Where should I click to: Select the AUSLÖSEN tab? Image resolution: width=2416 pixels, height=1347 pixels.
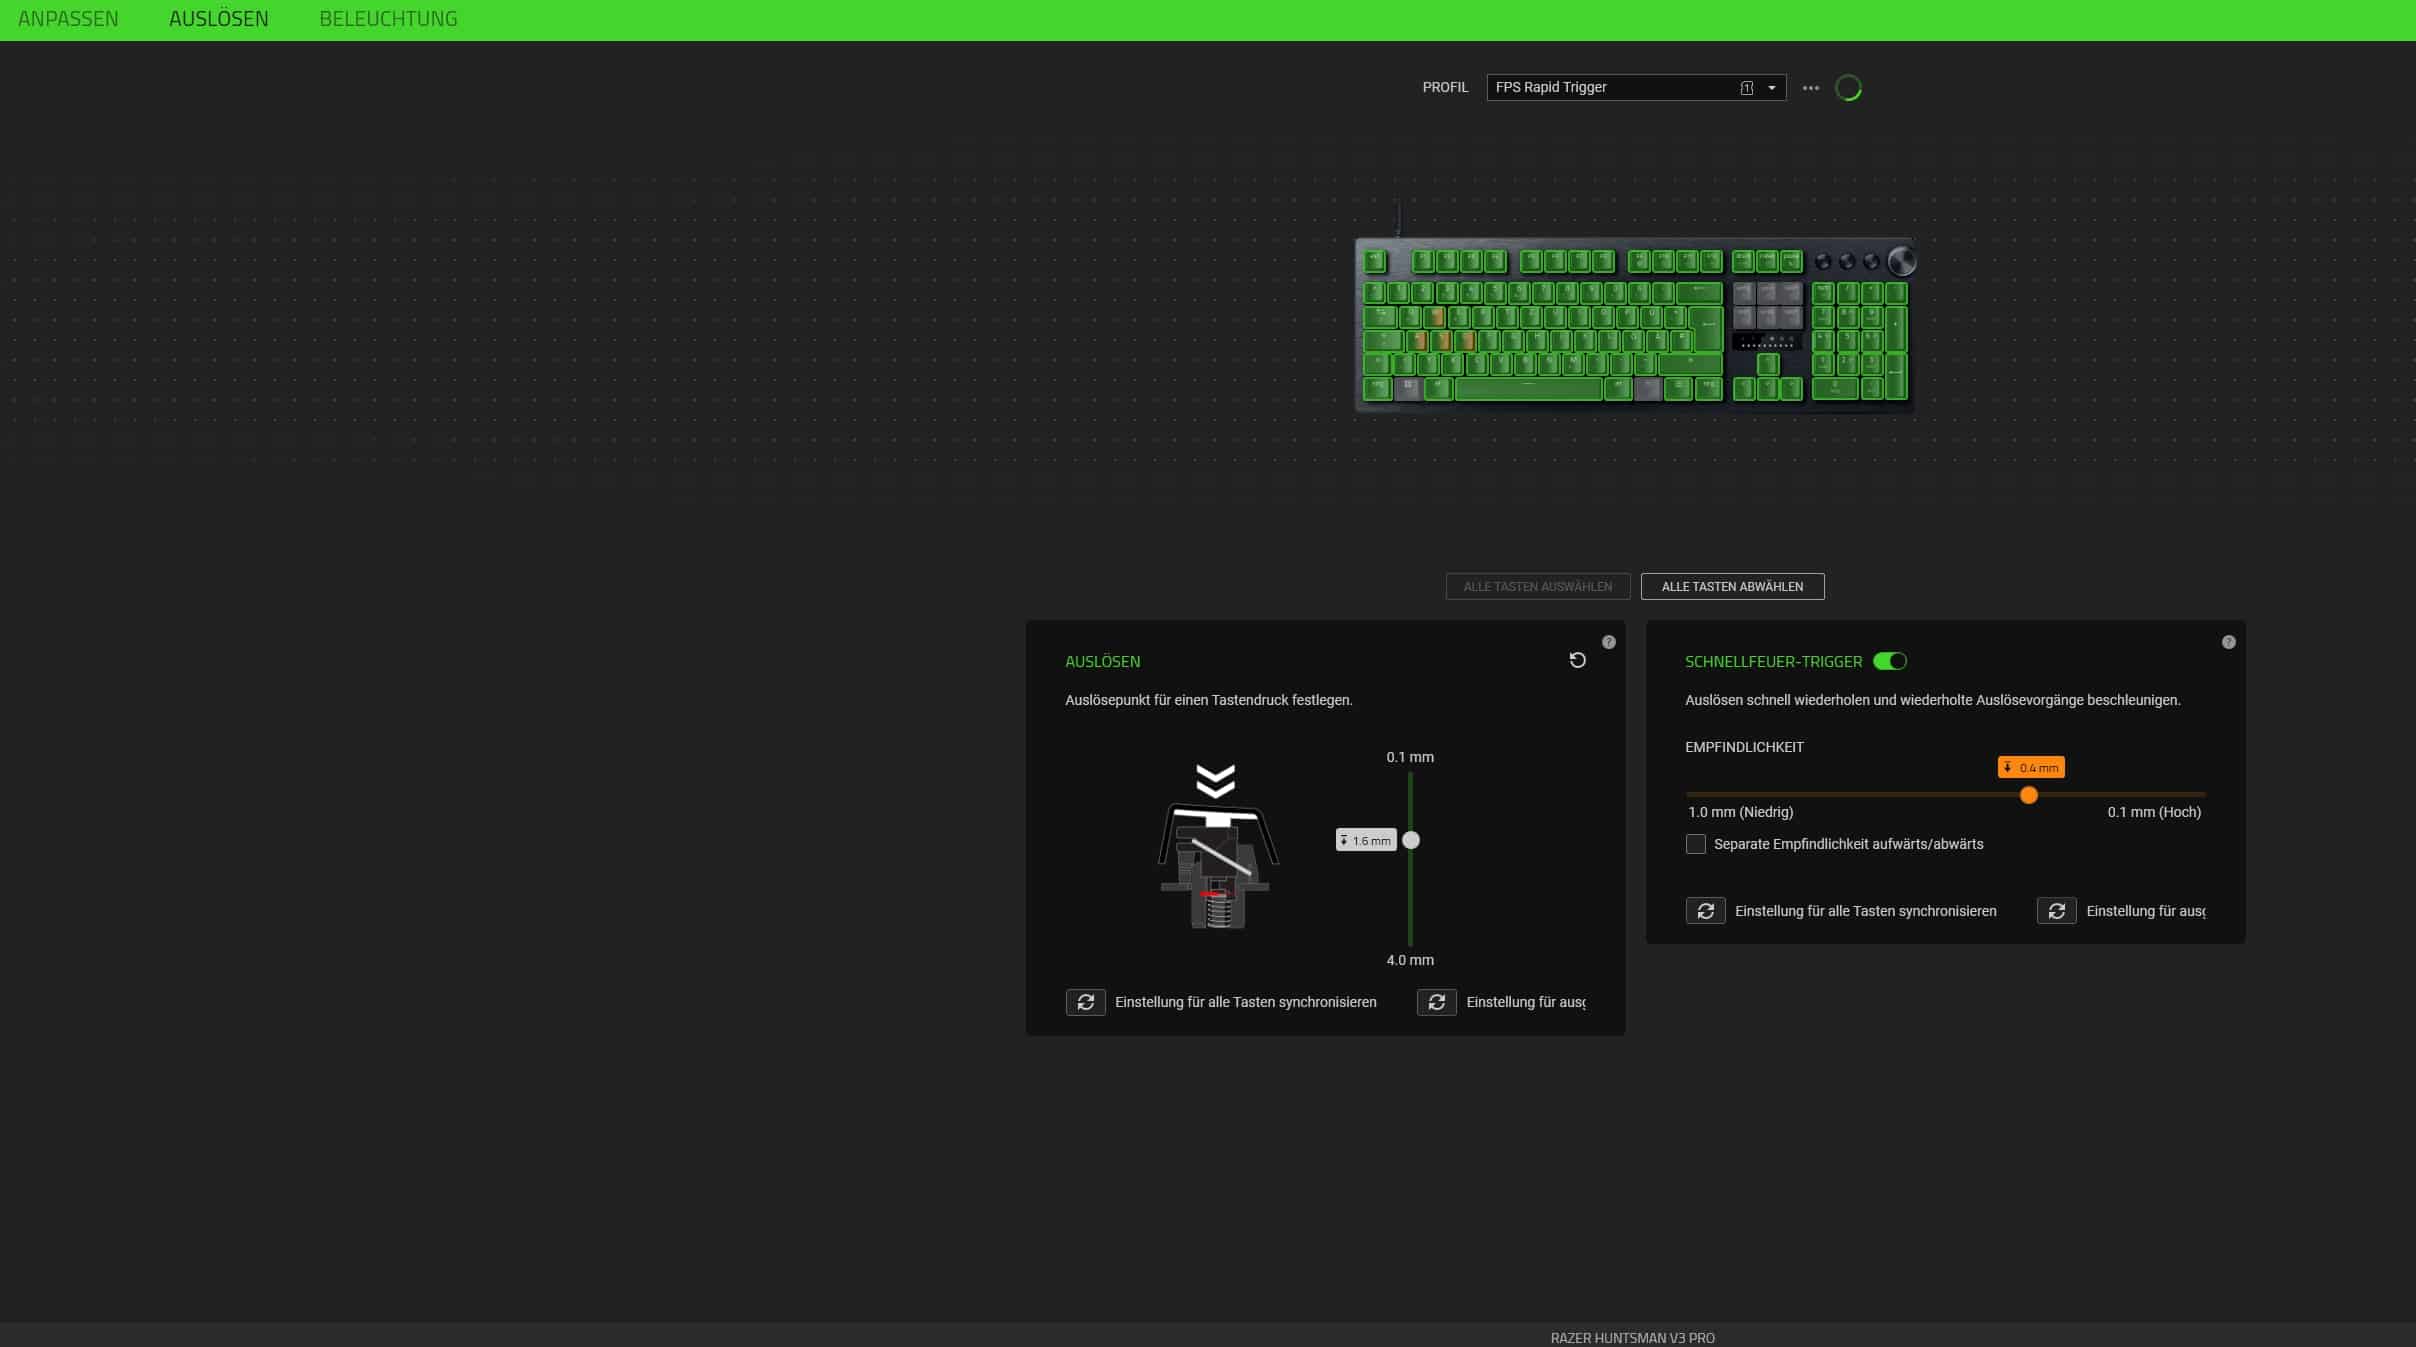click(x=218, y=19)
